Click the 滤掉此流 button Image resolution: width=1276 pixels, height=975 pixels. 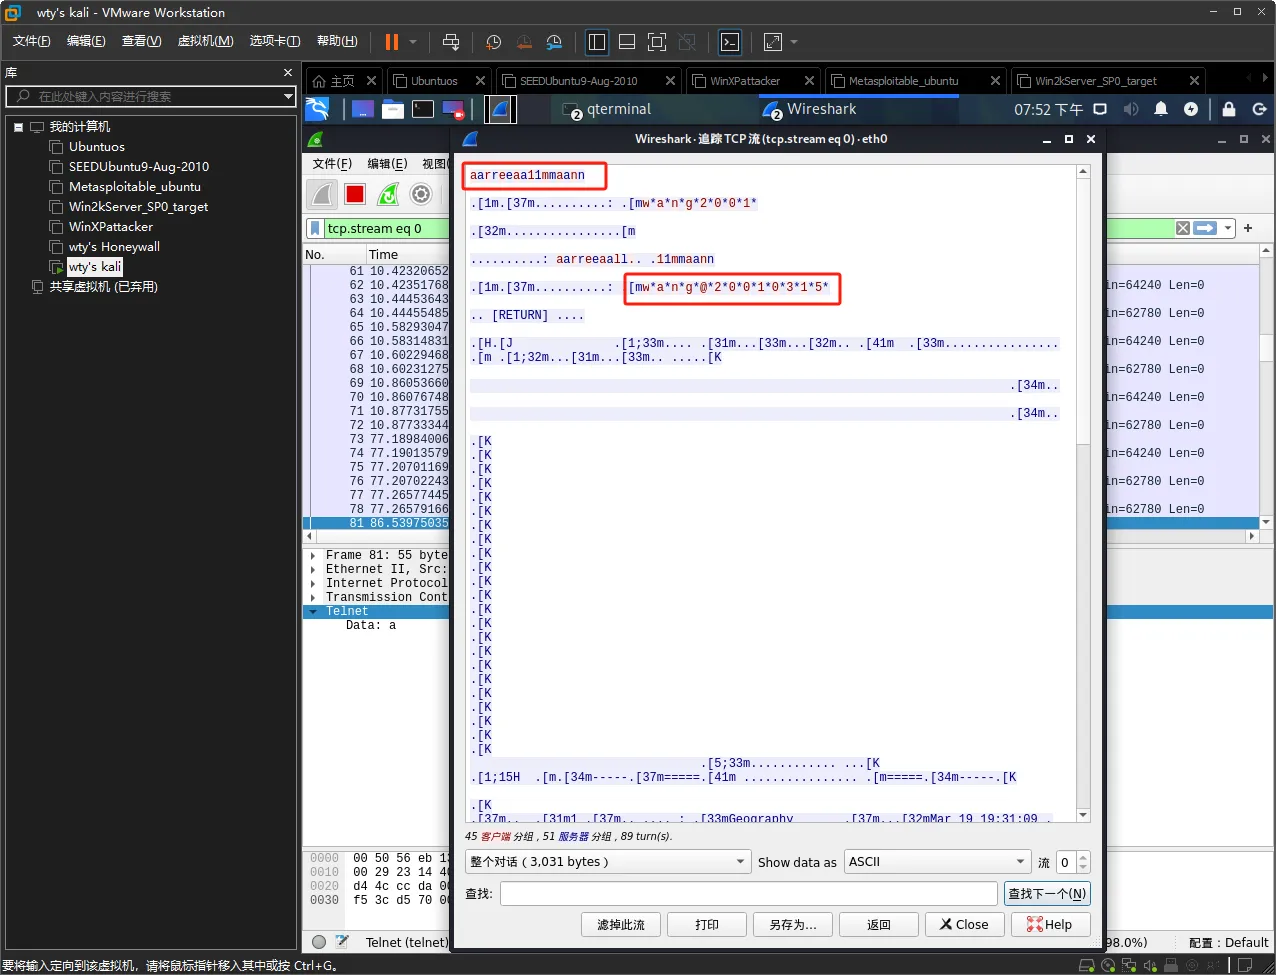pyautogui.click(x=621, y=925)
